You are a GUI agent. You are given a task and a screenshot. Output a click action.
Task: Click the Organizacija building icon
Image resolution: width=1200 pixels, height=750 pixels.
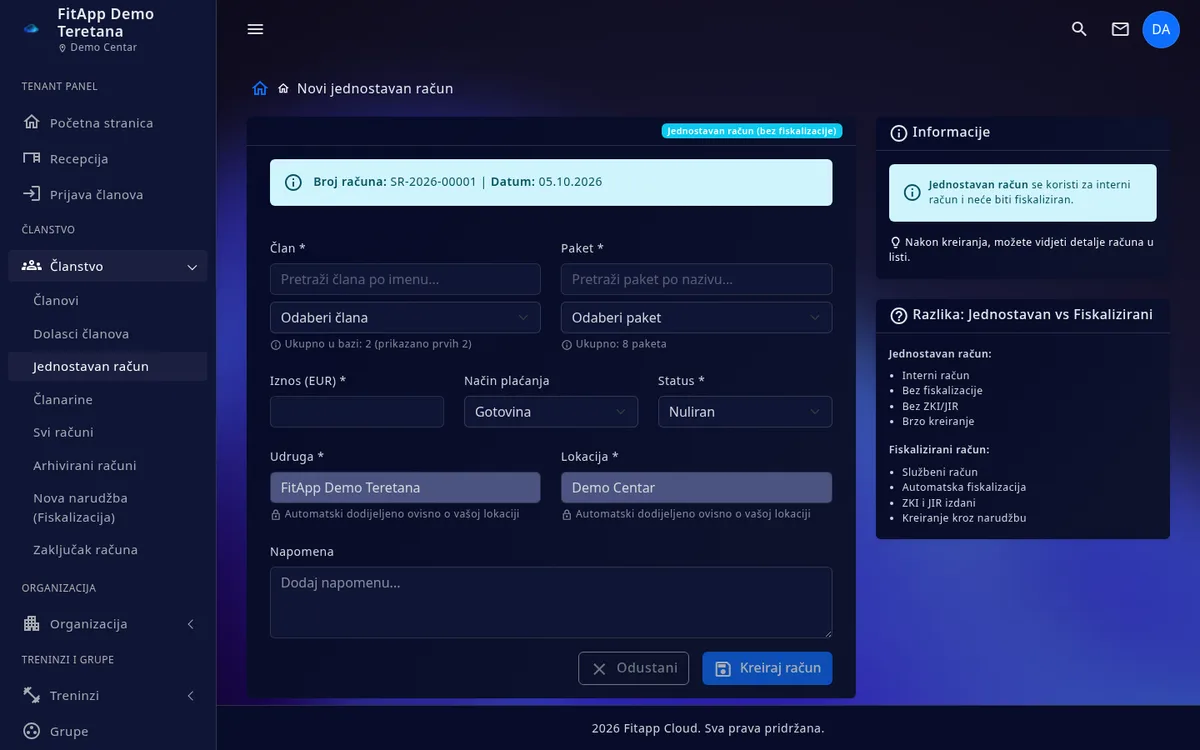coord(31,624)
